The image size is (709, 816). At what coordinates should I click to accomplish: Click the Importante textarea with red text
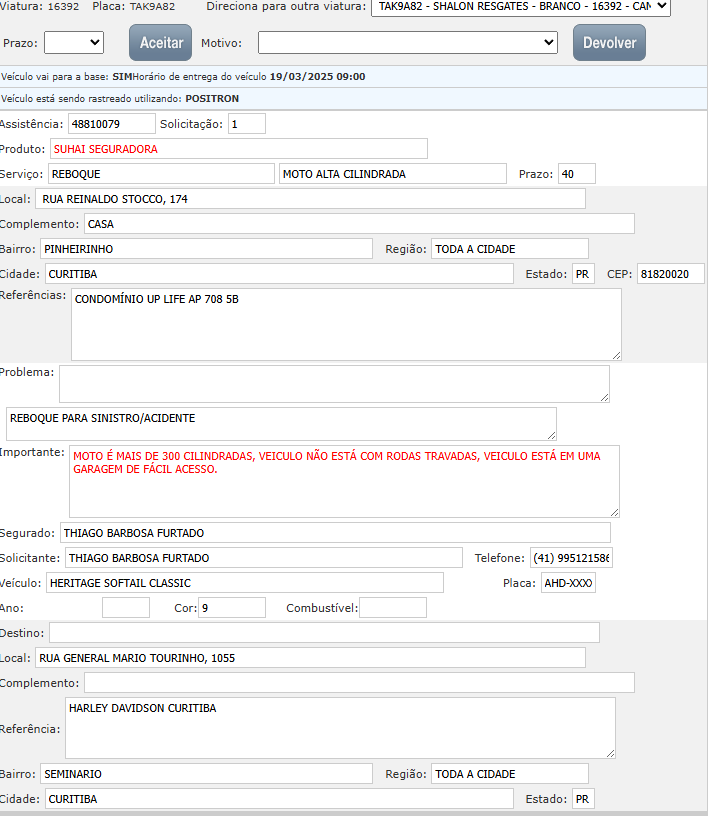[x=344, y=481]
